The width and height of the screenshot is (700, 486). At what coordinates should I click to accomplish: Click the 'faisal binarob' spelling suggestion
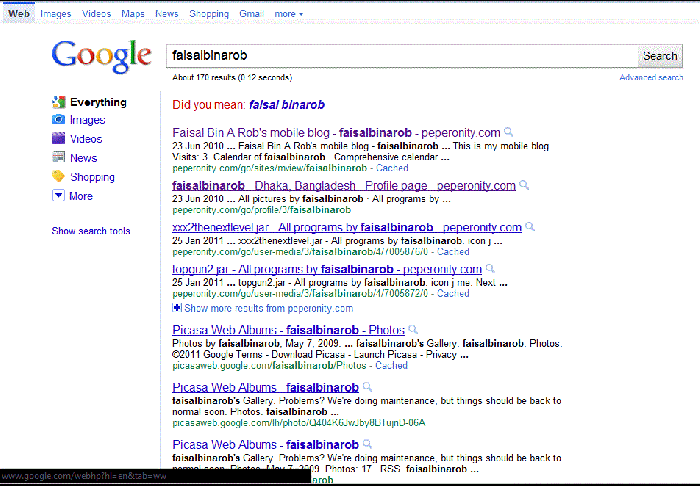[287, 105]
